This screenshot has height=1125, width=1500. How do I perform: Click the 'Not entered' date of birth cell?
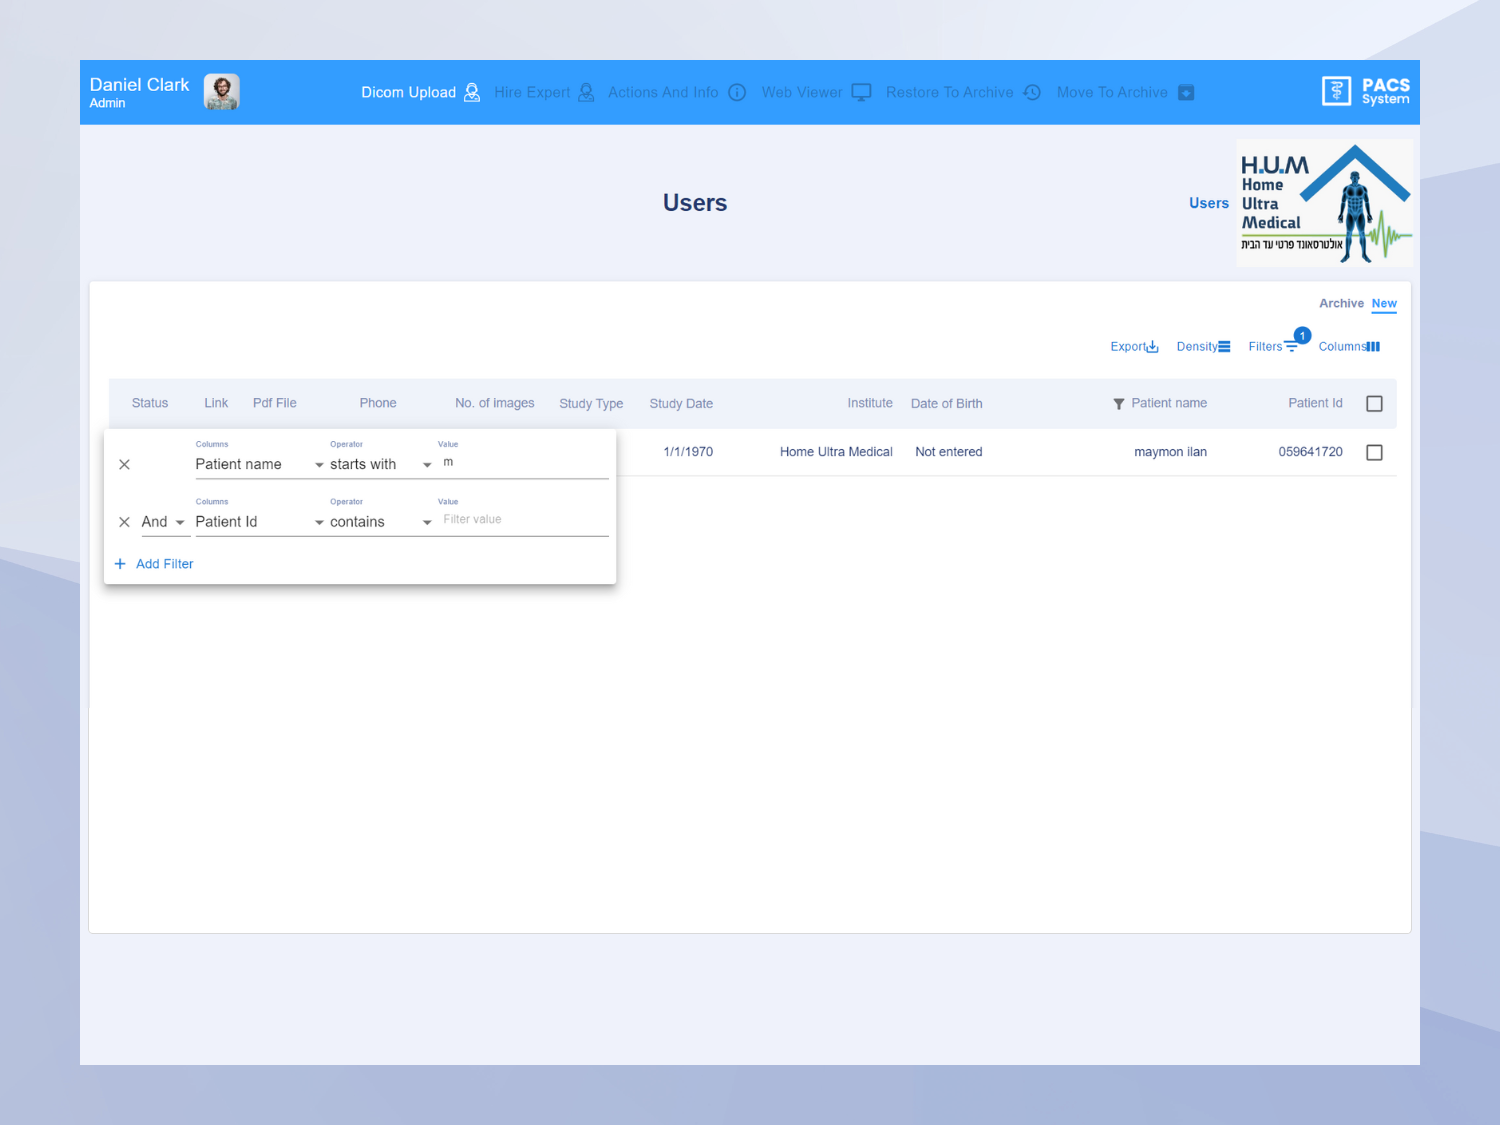click(x=948, y=452)
